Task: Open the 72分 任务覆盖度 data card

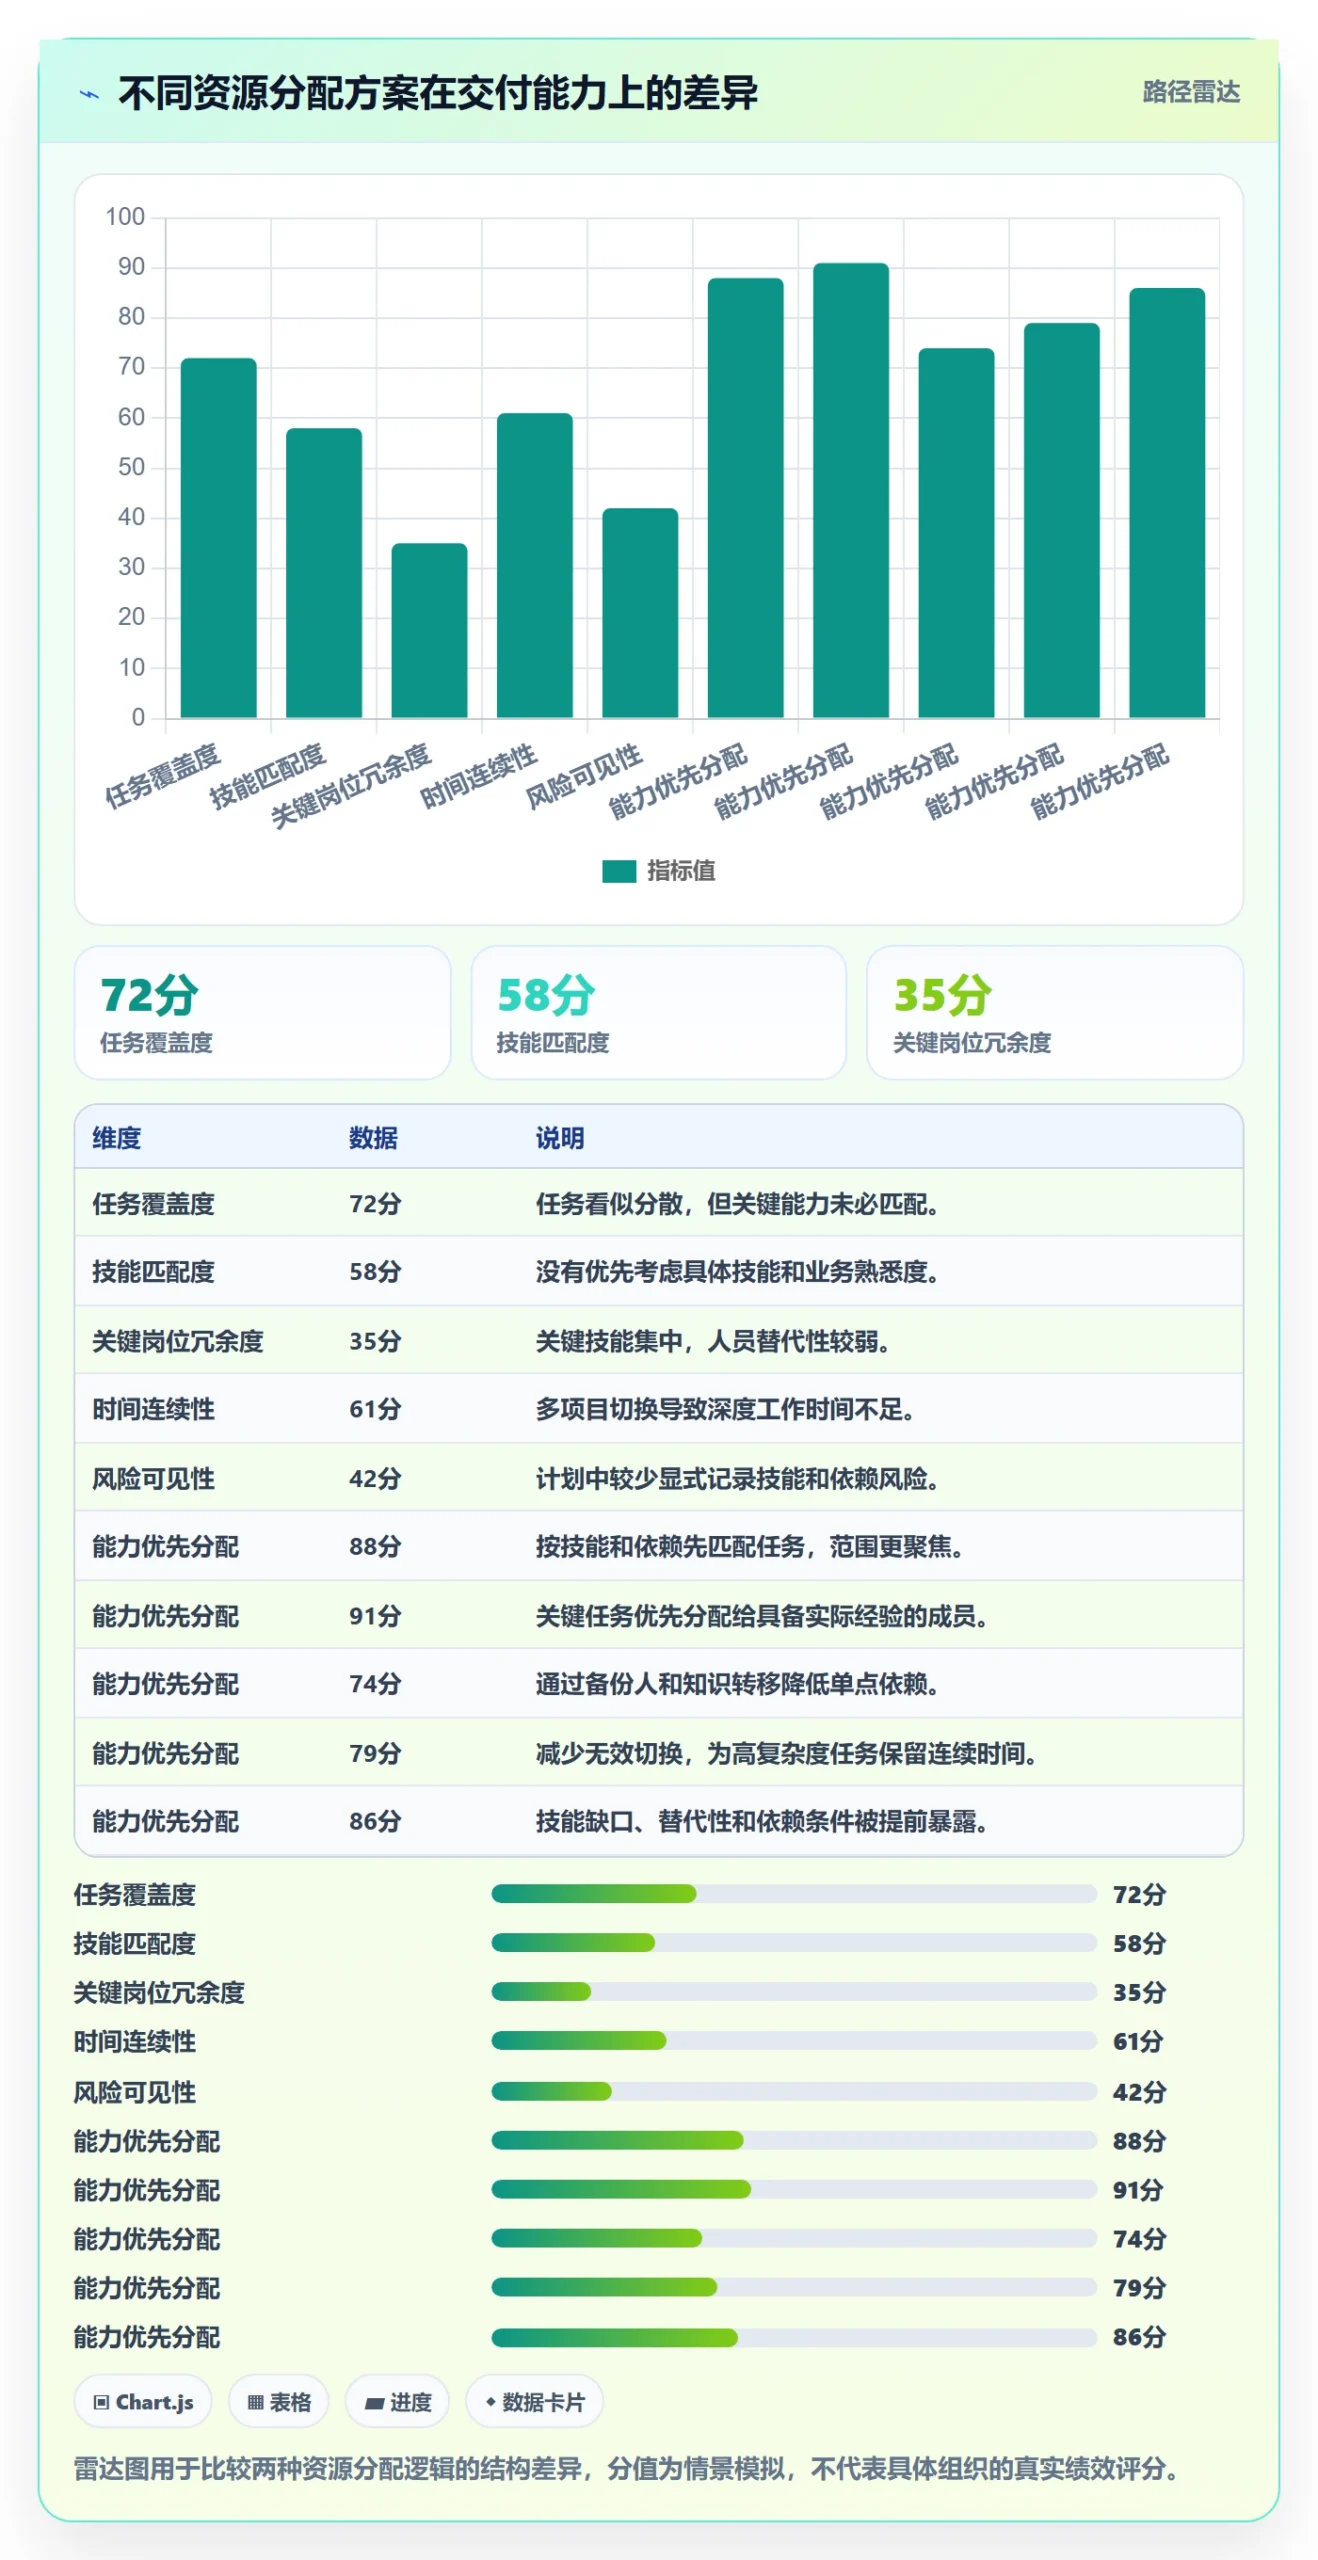Action: pos(262,1012)
